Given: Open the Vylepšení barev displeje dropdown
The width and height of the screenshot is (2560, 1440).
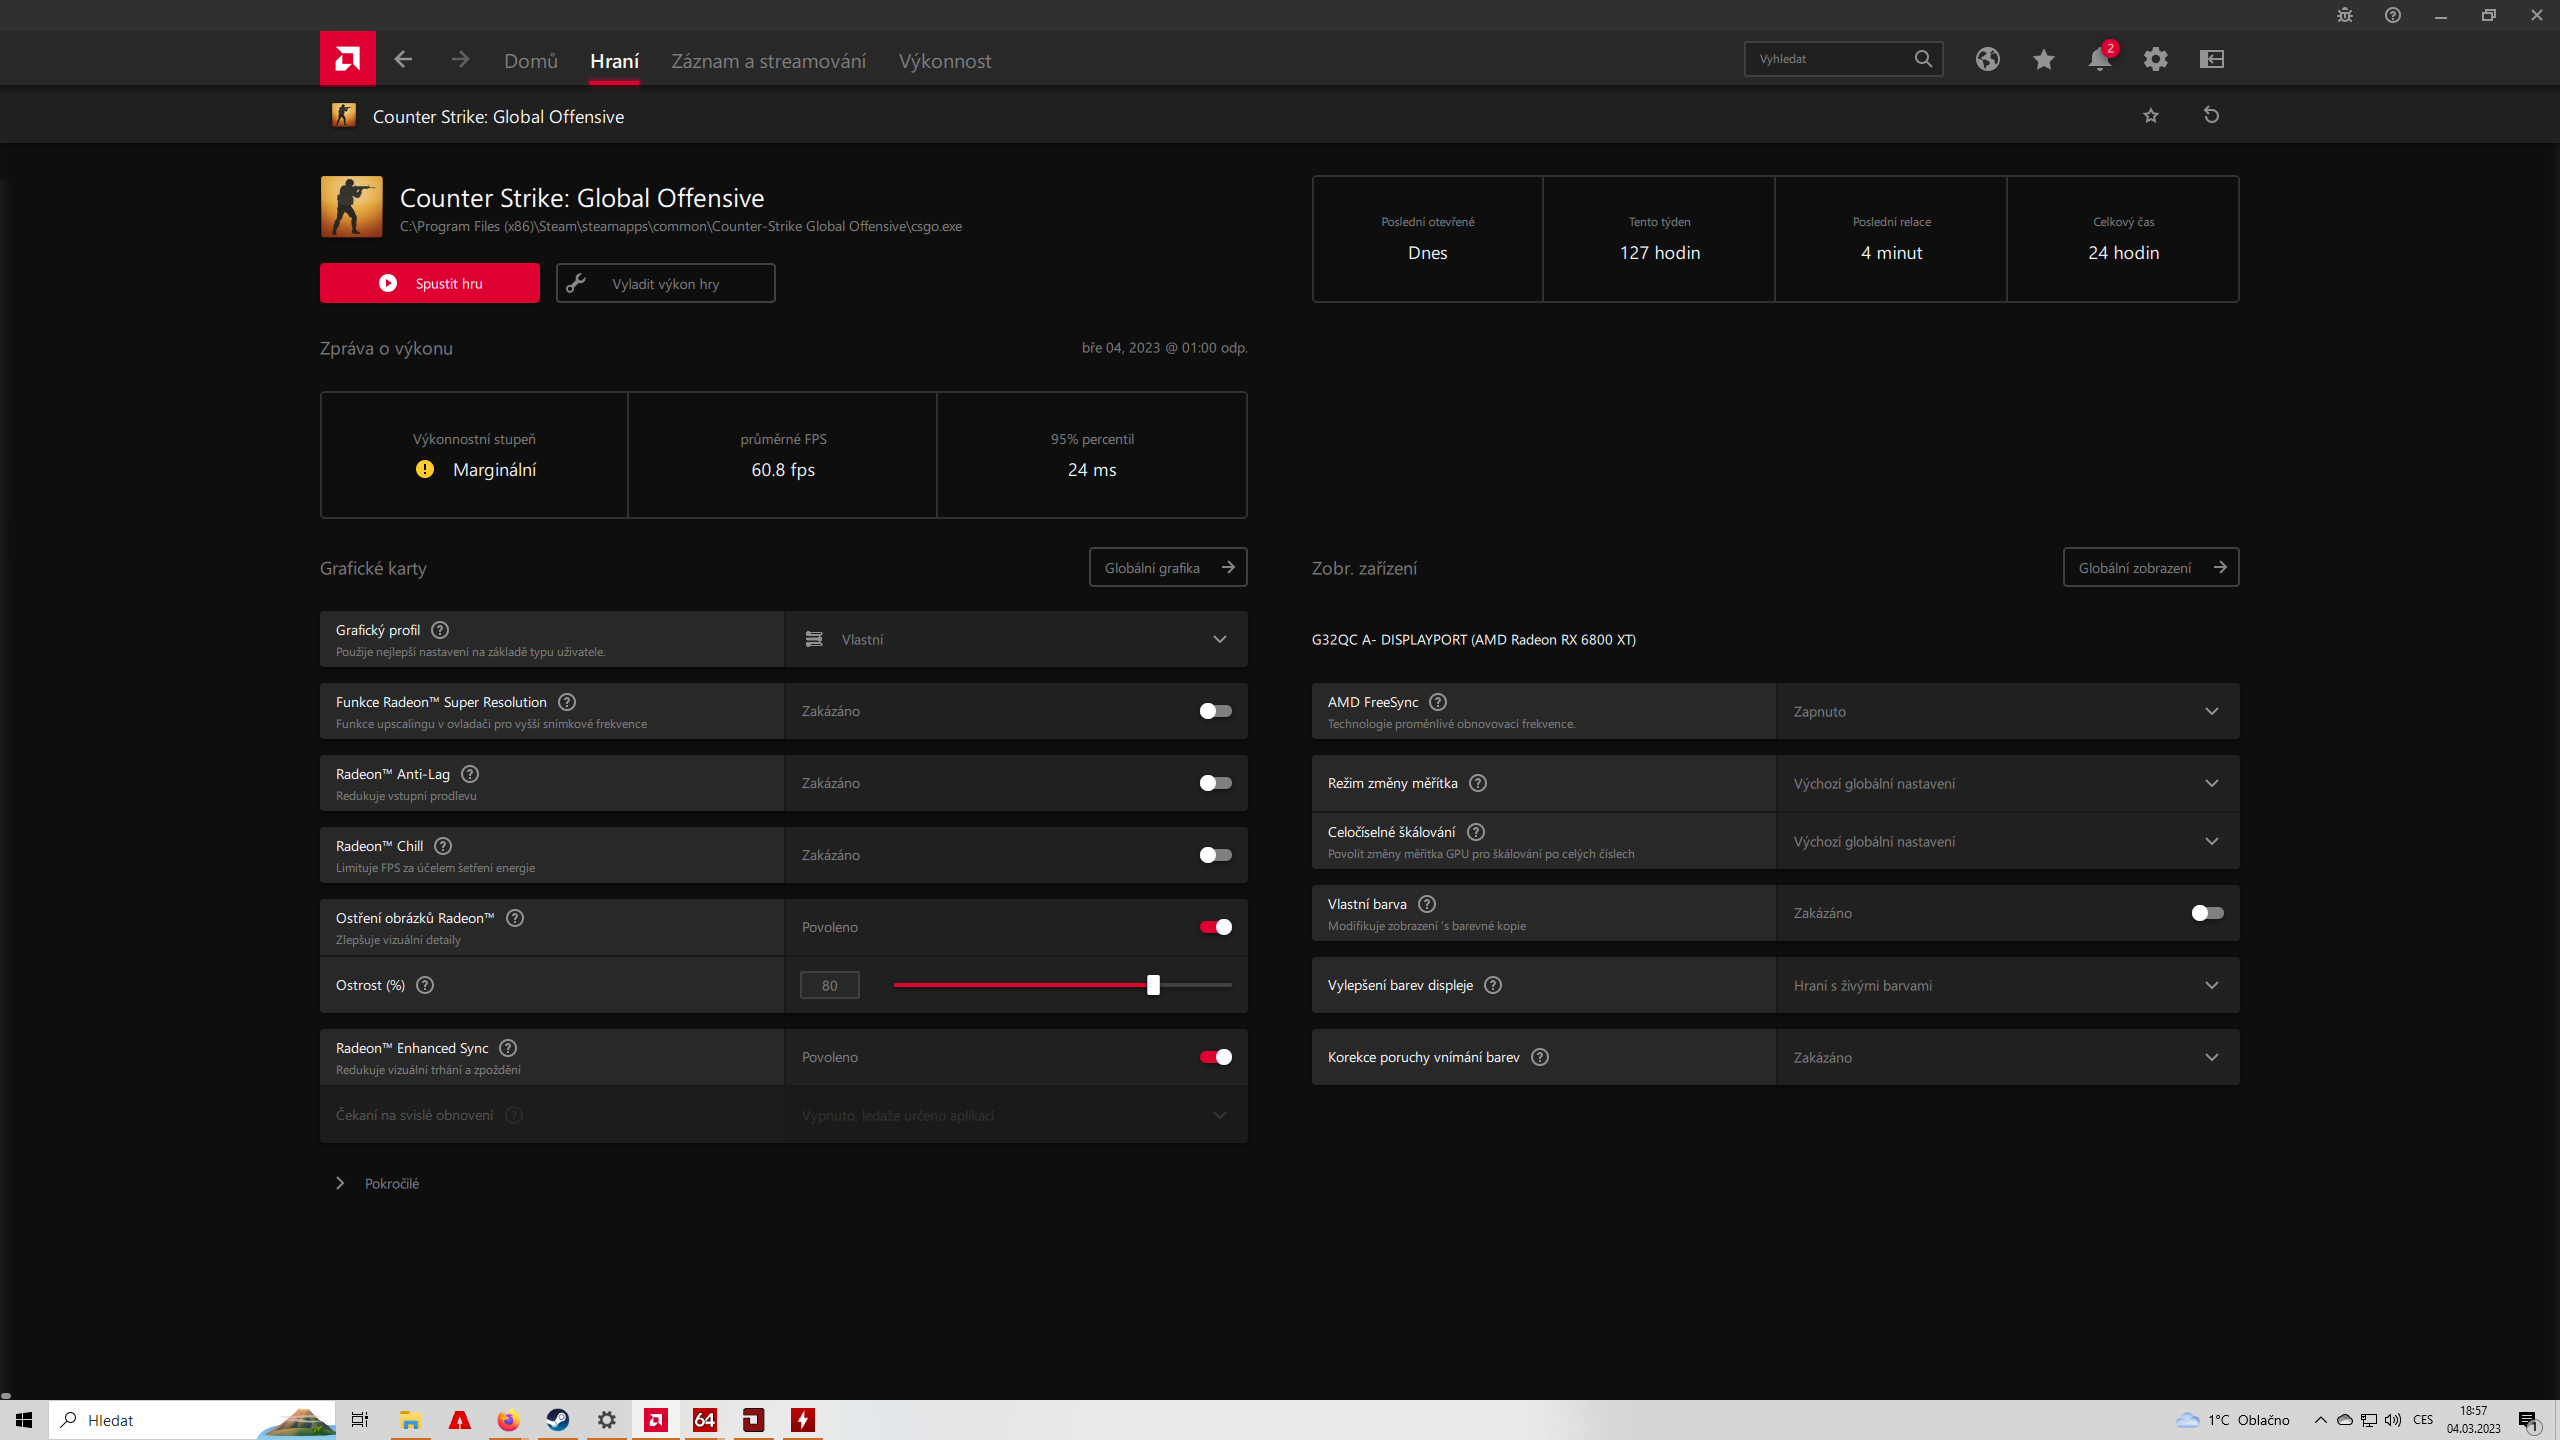Looking at the screenshot, I should [x=2008, y=985].
